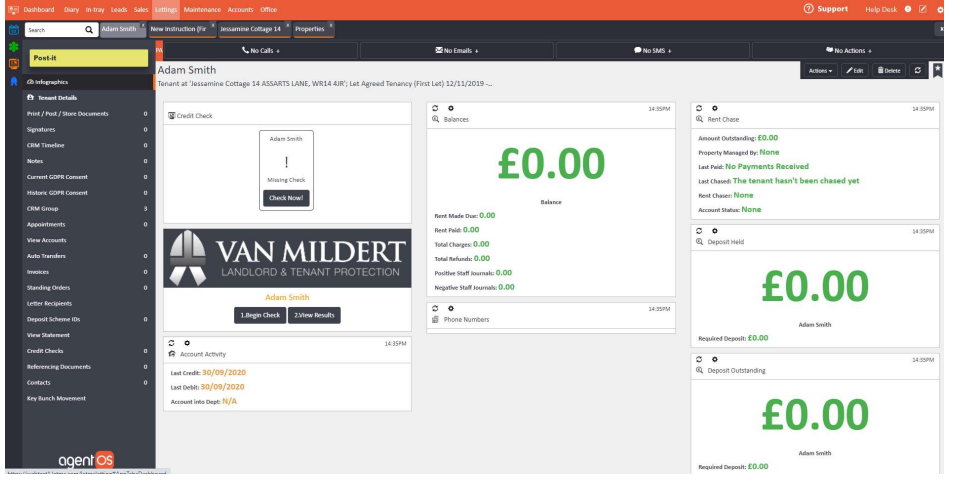Click the record refresh button near Delete
Image resolution: width=967 pixels, height=495 pixels.
916,70
